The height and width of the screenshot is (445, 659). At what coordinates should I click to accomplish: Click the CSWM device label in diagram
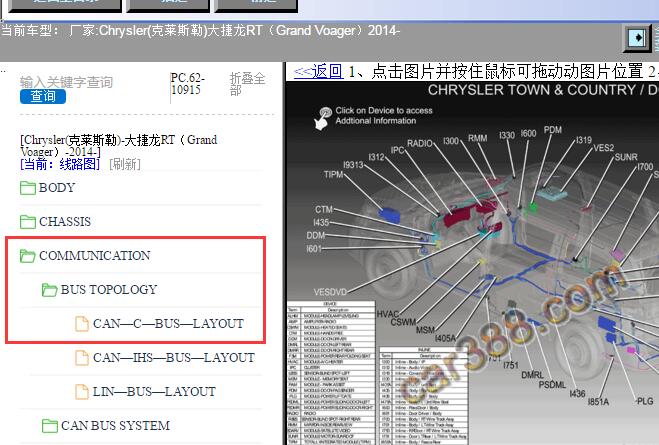[x=403, y=322]
